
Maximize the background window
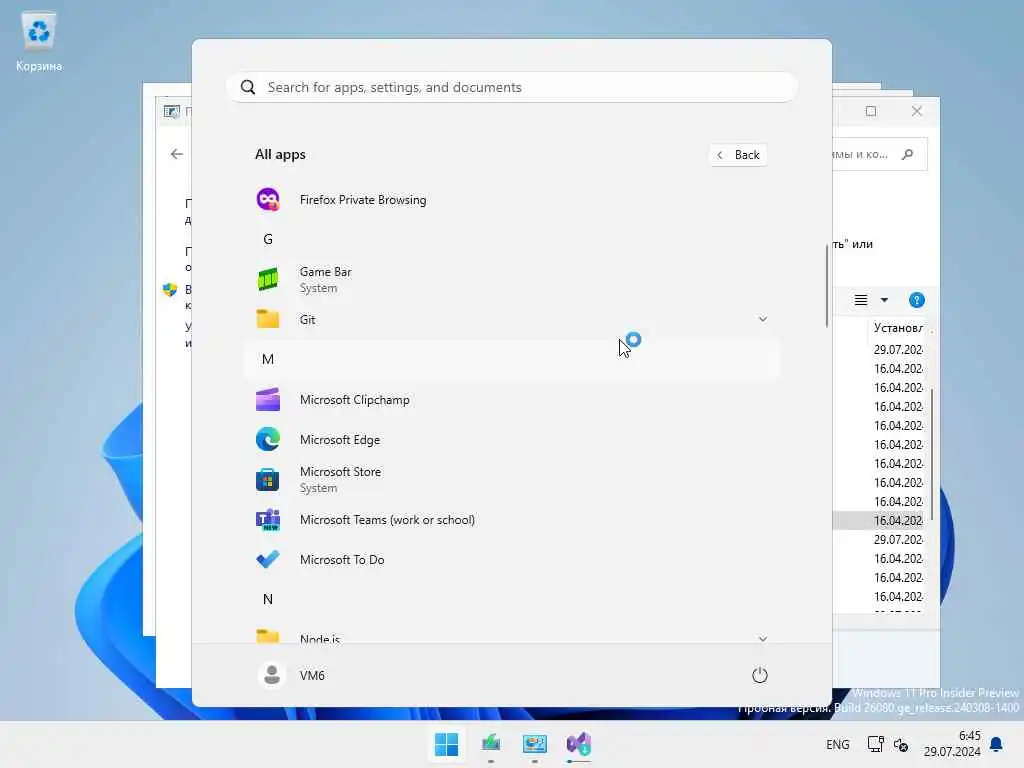(871, 111)
